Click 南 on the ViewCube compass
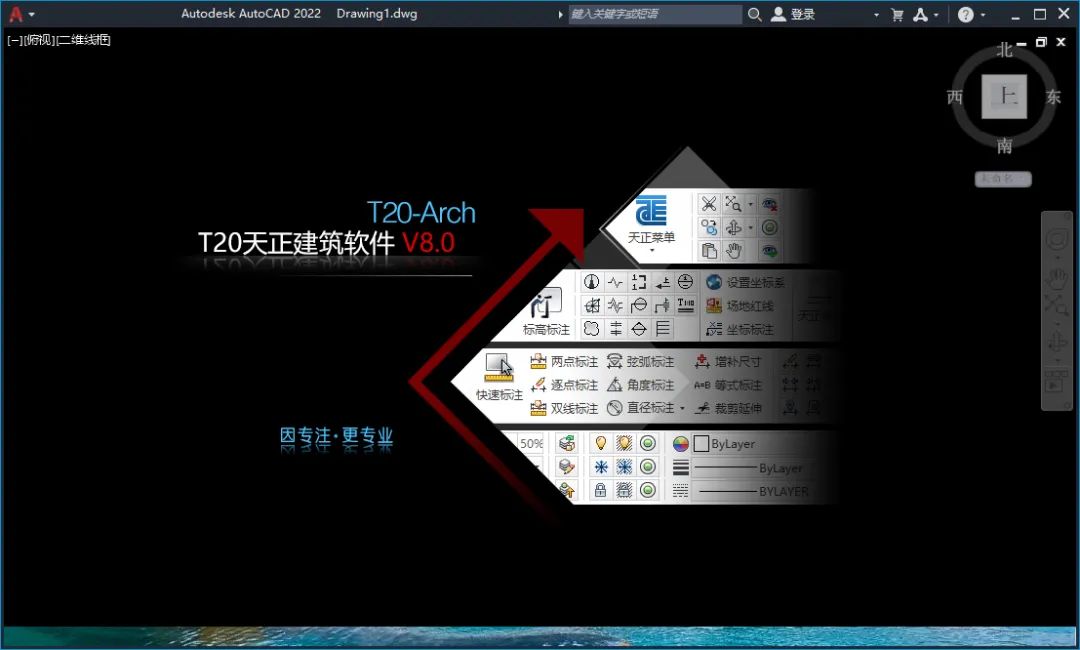 click(x=1004, y=145)
